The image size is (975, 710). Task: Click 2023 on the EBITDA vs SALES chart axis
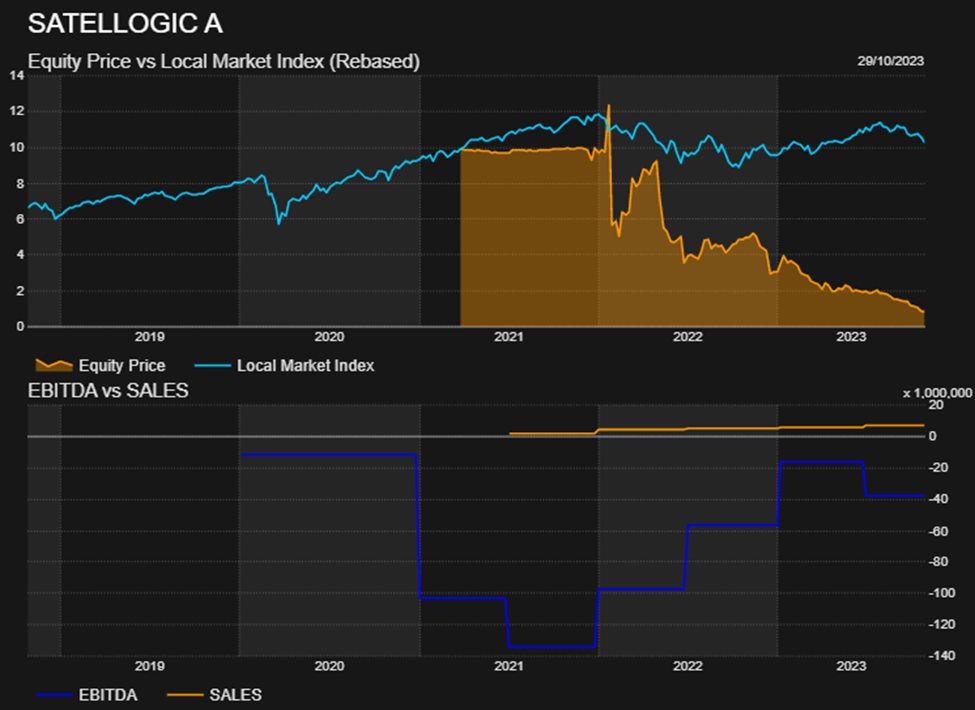851,666
